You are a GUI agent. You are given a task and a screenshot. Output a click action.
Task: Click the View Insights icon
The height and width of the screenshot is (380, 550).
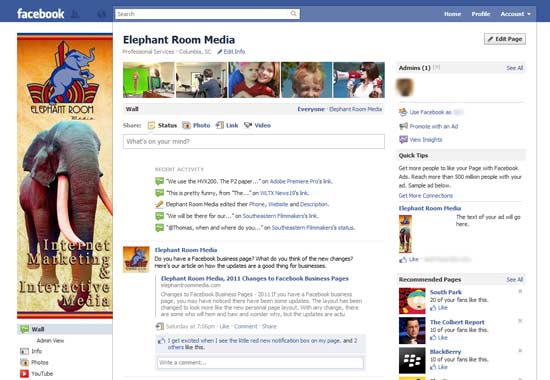coord(403,140)
